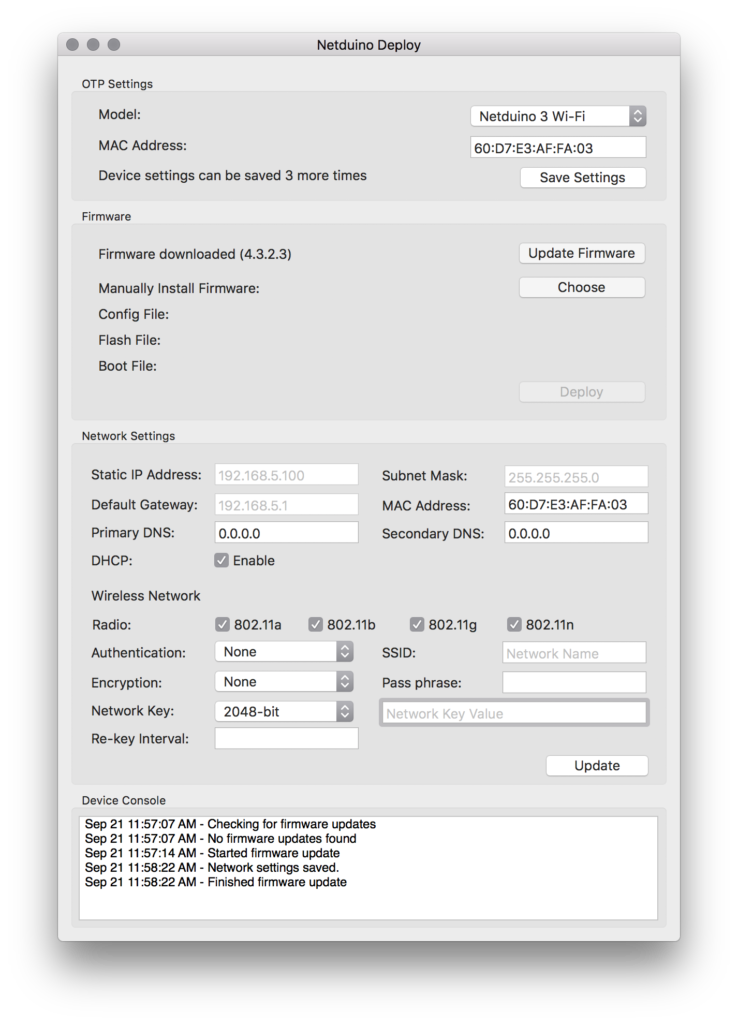Click the Config File label
738x1024 pixels.
(133, 314)
